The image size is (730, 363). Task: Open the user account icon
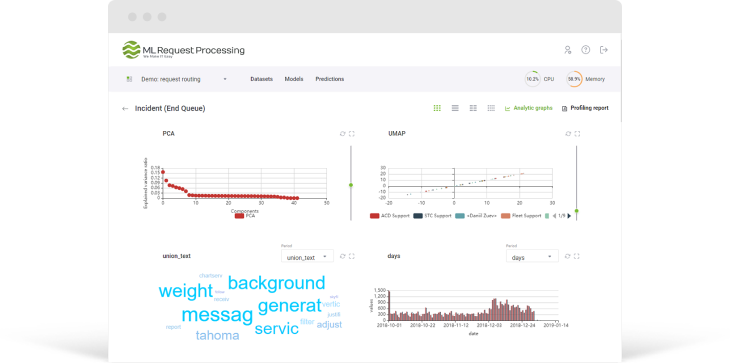click(x=568, y=50)
